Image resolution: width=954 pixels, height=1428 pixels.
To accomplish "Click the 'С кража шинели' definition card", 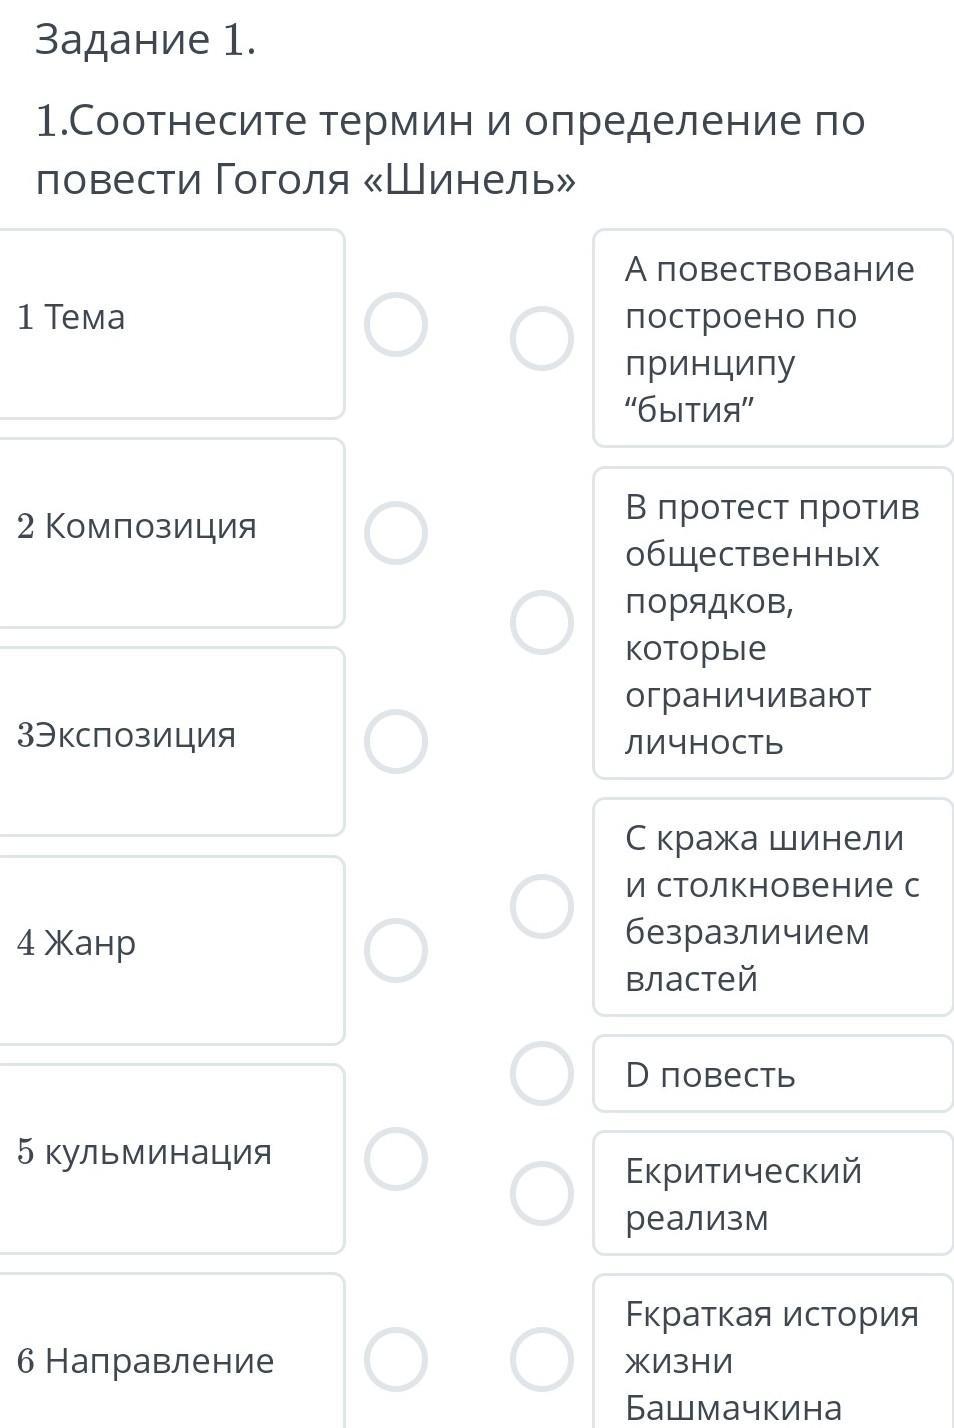I will click(x=772, y=907).
